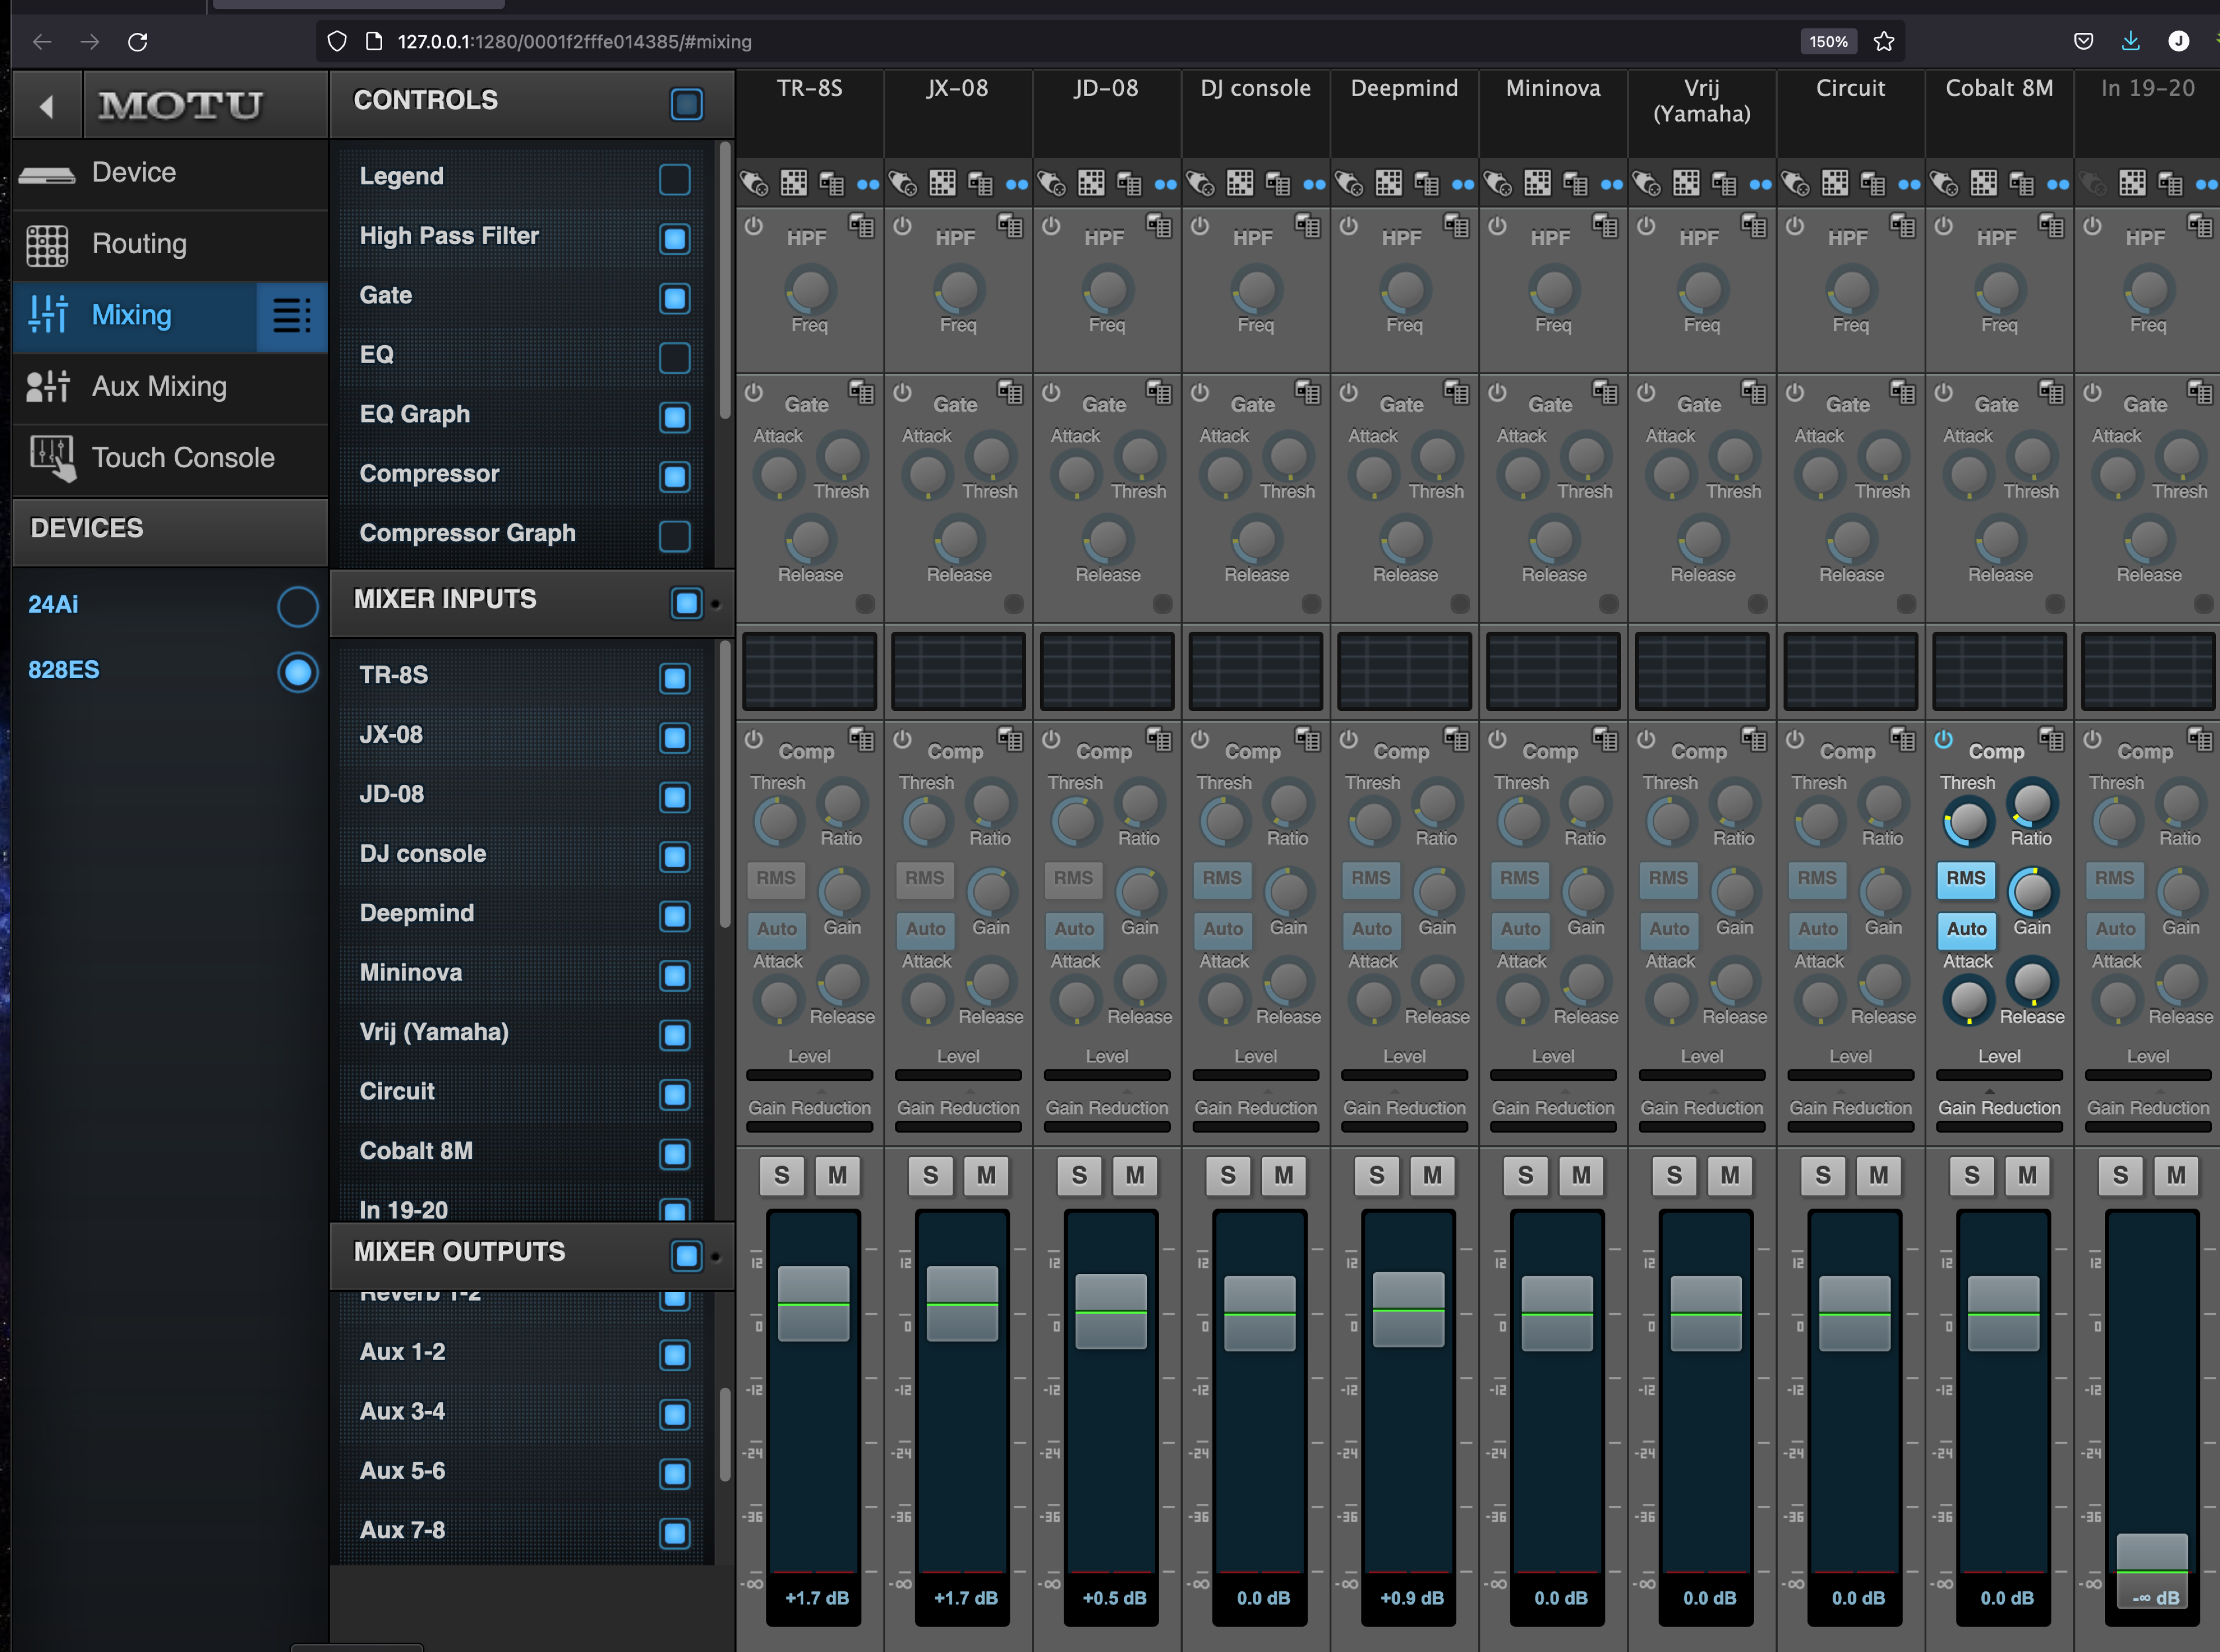Open the browser downloads icon

point(2131,42)
